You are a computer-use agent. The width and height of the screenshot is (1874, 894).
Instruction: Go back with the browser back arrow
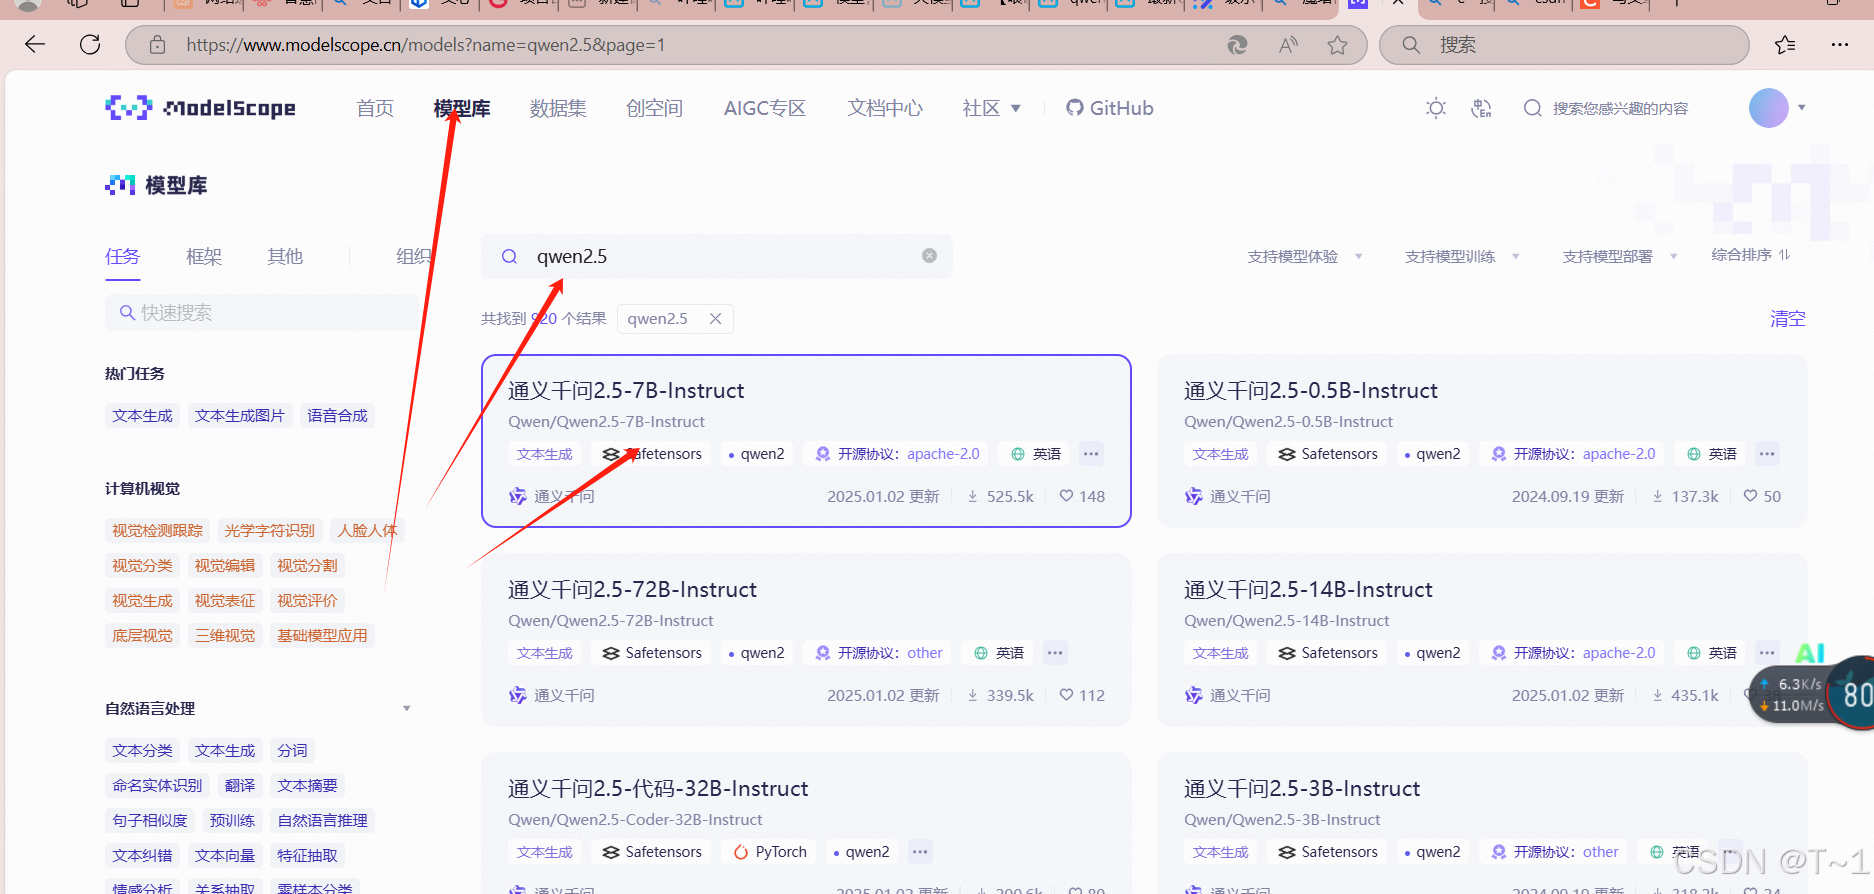pos(35,45)
